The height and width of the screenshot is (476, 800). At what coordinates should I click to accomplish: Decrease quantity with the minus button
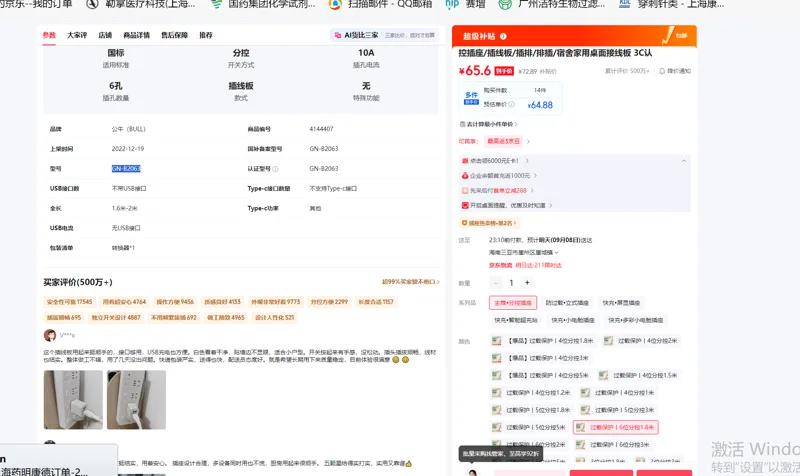pos(495,283)
